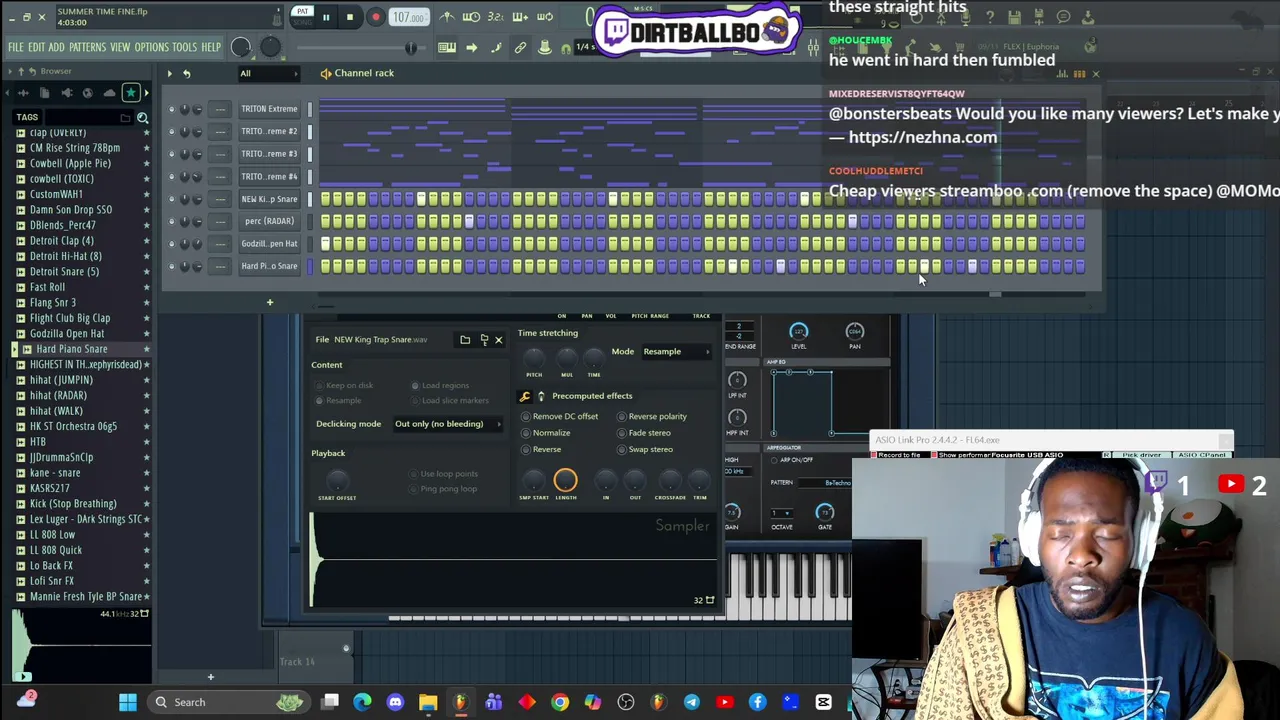Image resolution: width=1280 pixels, height=720 pixels.
Task: Open the TOOLS menu
Action: coord(184,47)
